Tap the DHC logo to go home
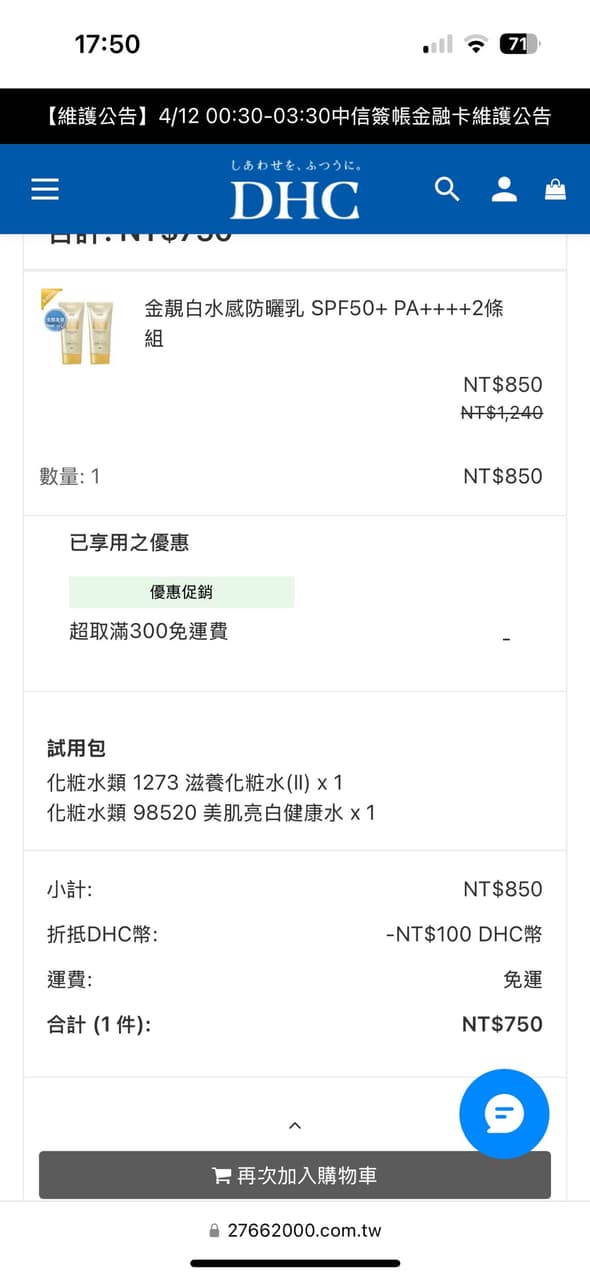Viewport: 590px width, 1279px height. coord(295,197)
